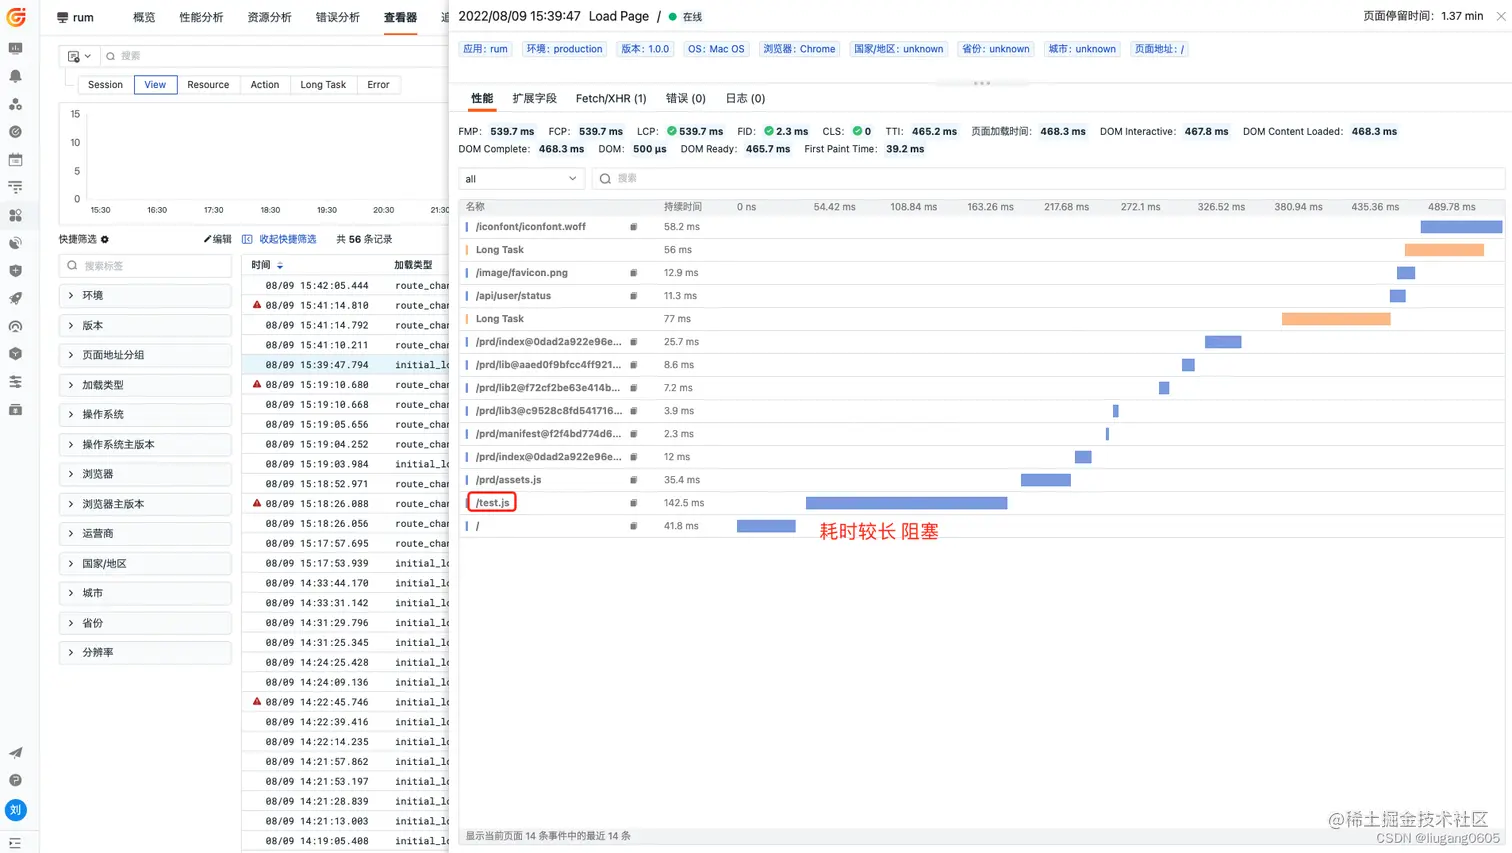Open quick filter settings gear icon
Screen dimensions: 1512x853
[x=105, y=240]
